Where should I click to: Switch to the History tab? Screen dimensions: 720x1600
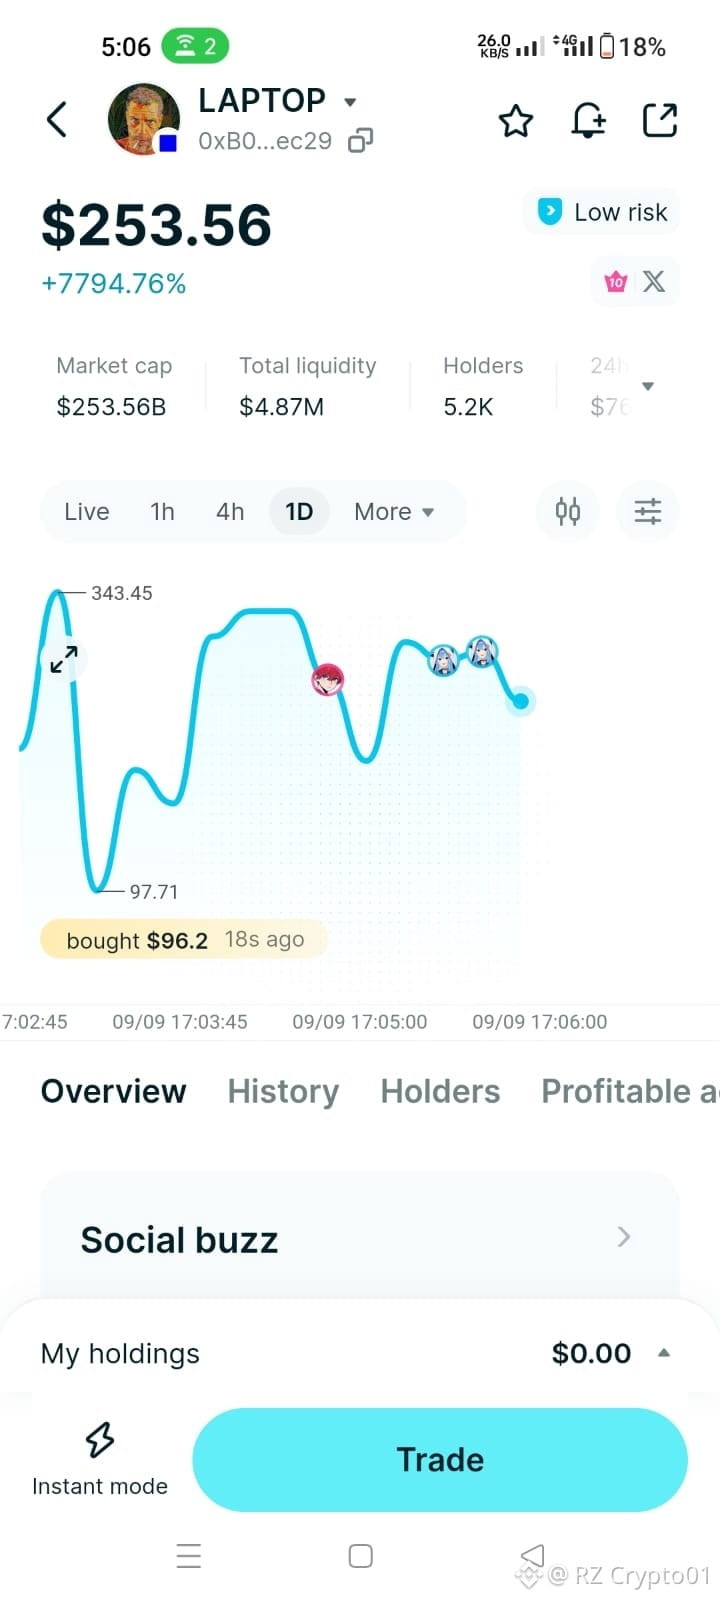283,1091
